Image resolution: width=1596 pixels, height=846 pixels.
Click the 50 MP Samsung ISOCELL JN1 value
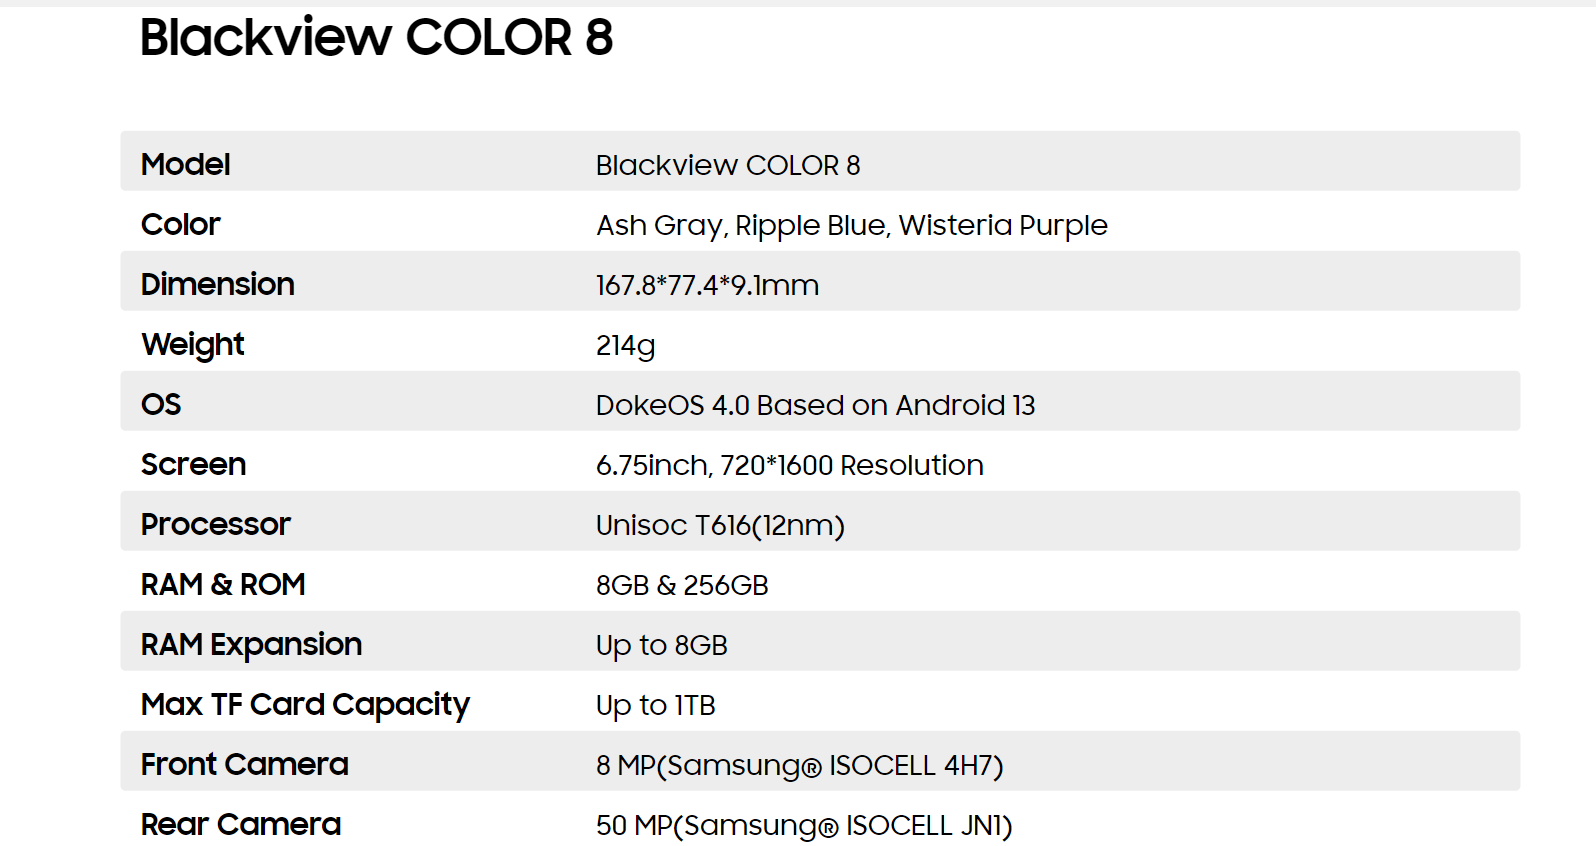point(804,826)
